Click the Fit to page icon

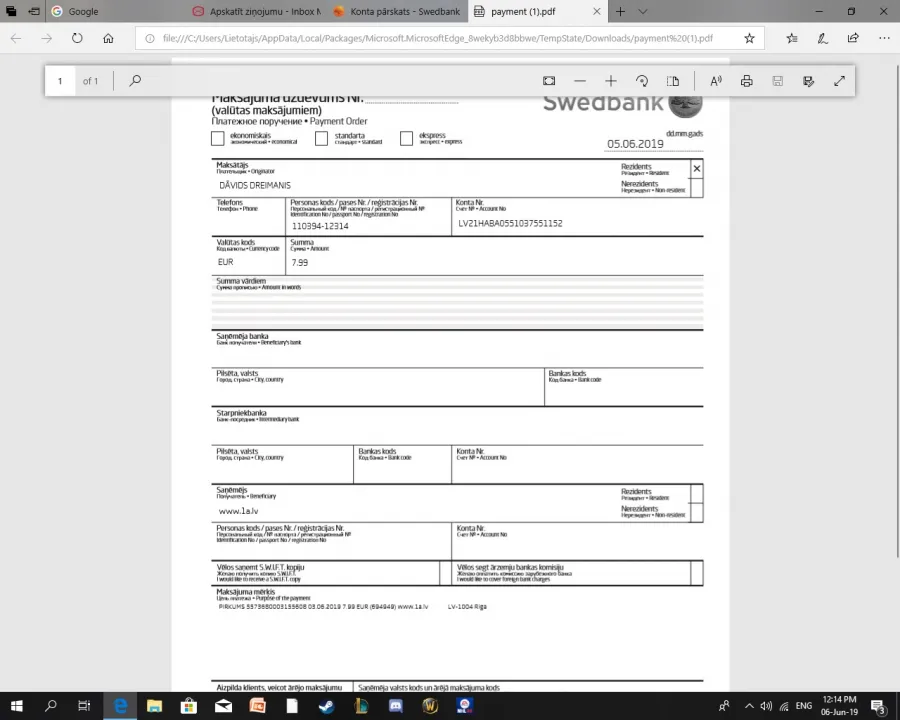coord(549,81)
